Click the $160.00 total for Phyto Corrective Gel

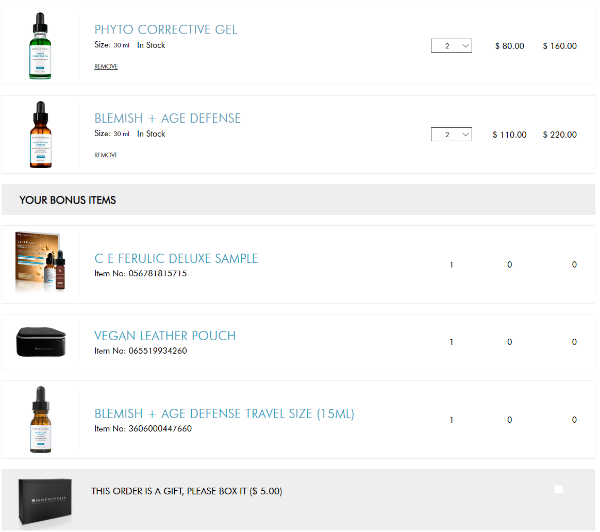pyautogui.click(x=560, y=46)
